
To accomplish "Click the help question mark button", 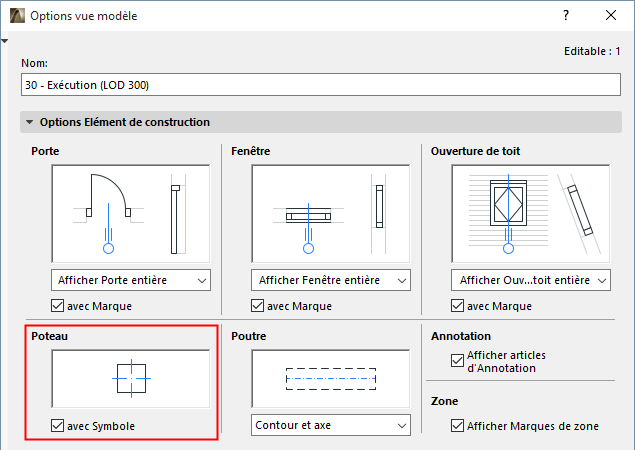I will (x=566, y=16).
